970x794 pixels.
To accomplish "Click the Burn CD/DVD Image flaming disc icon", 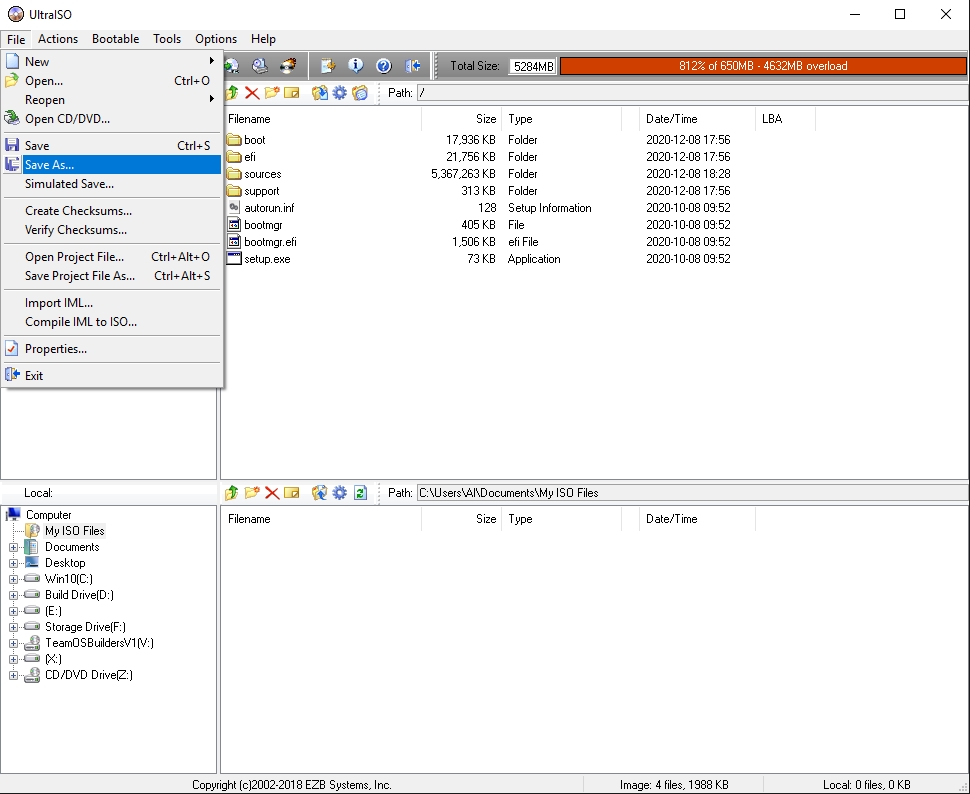I will click(x=288, y=66).
